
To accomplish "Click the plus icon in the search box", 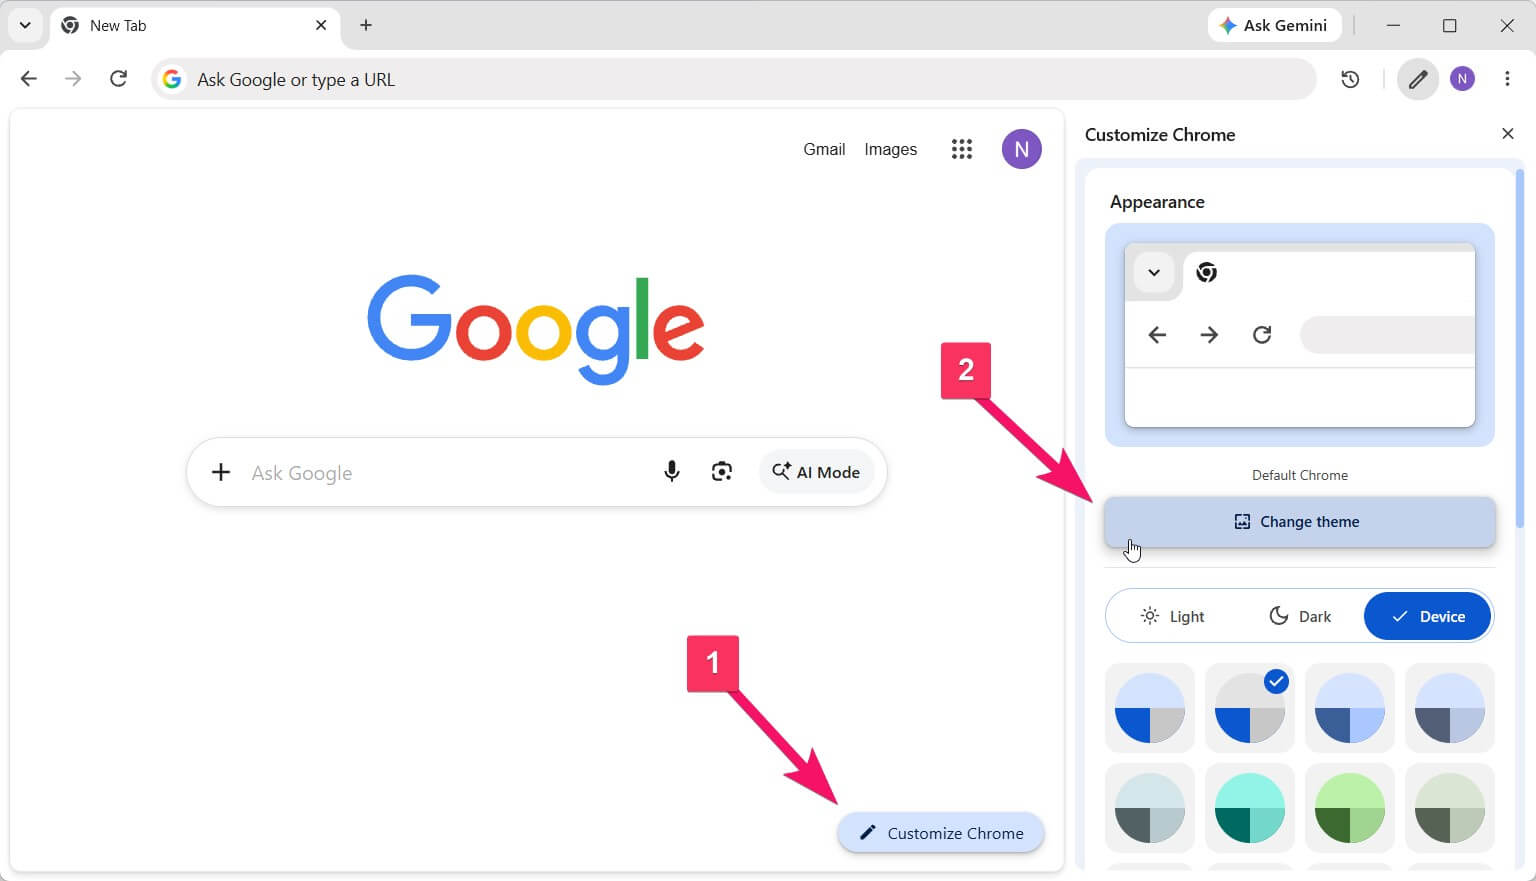I will (221, 472).
